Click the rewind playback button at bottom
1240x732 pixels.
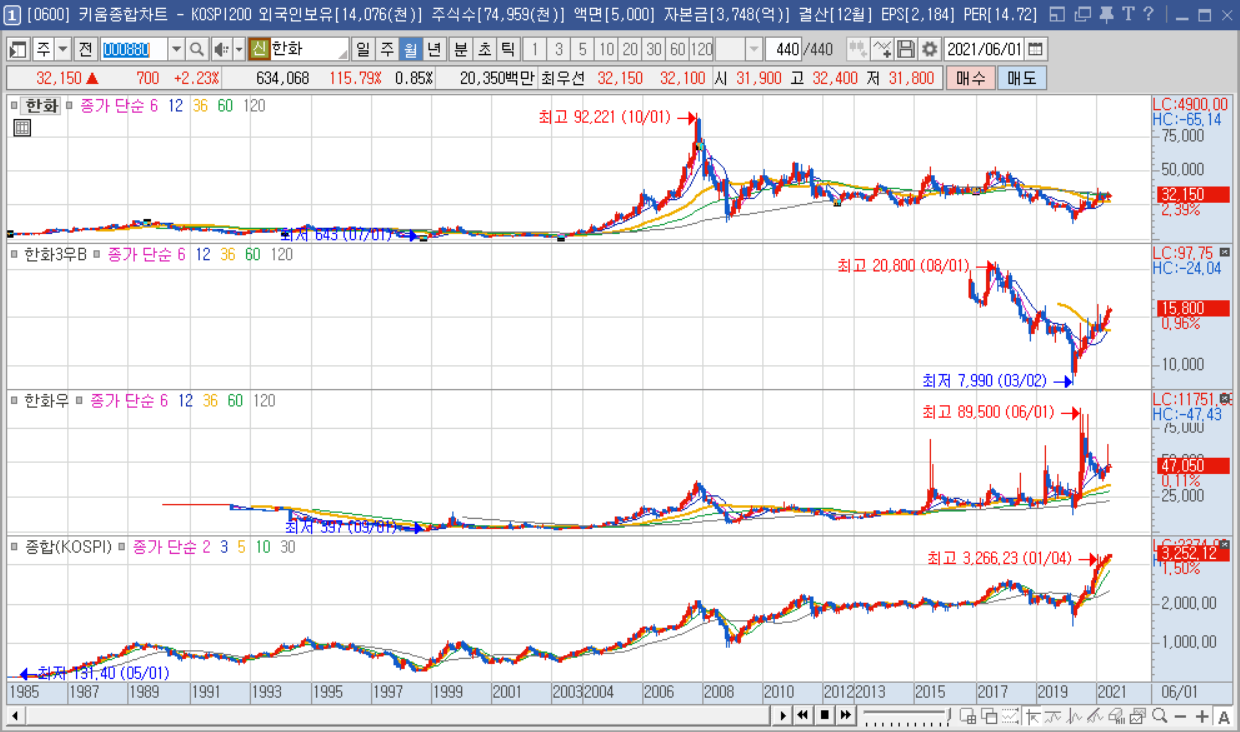coord(803,716)
